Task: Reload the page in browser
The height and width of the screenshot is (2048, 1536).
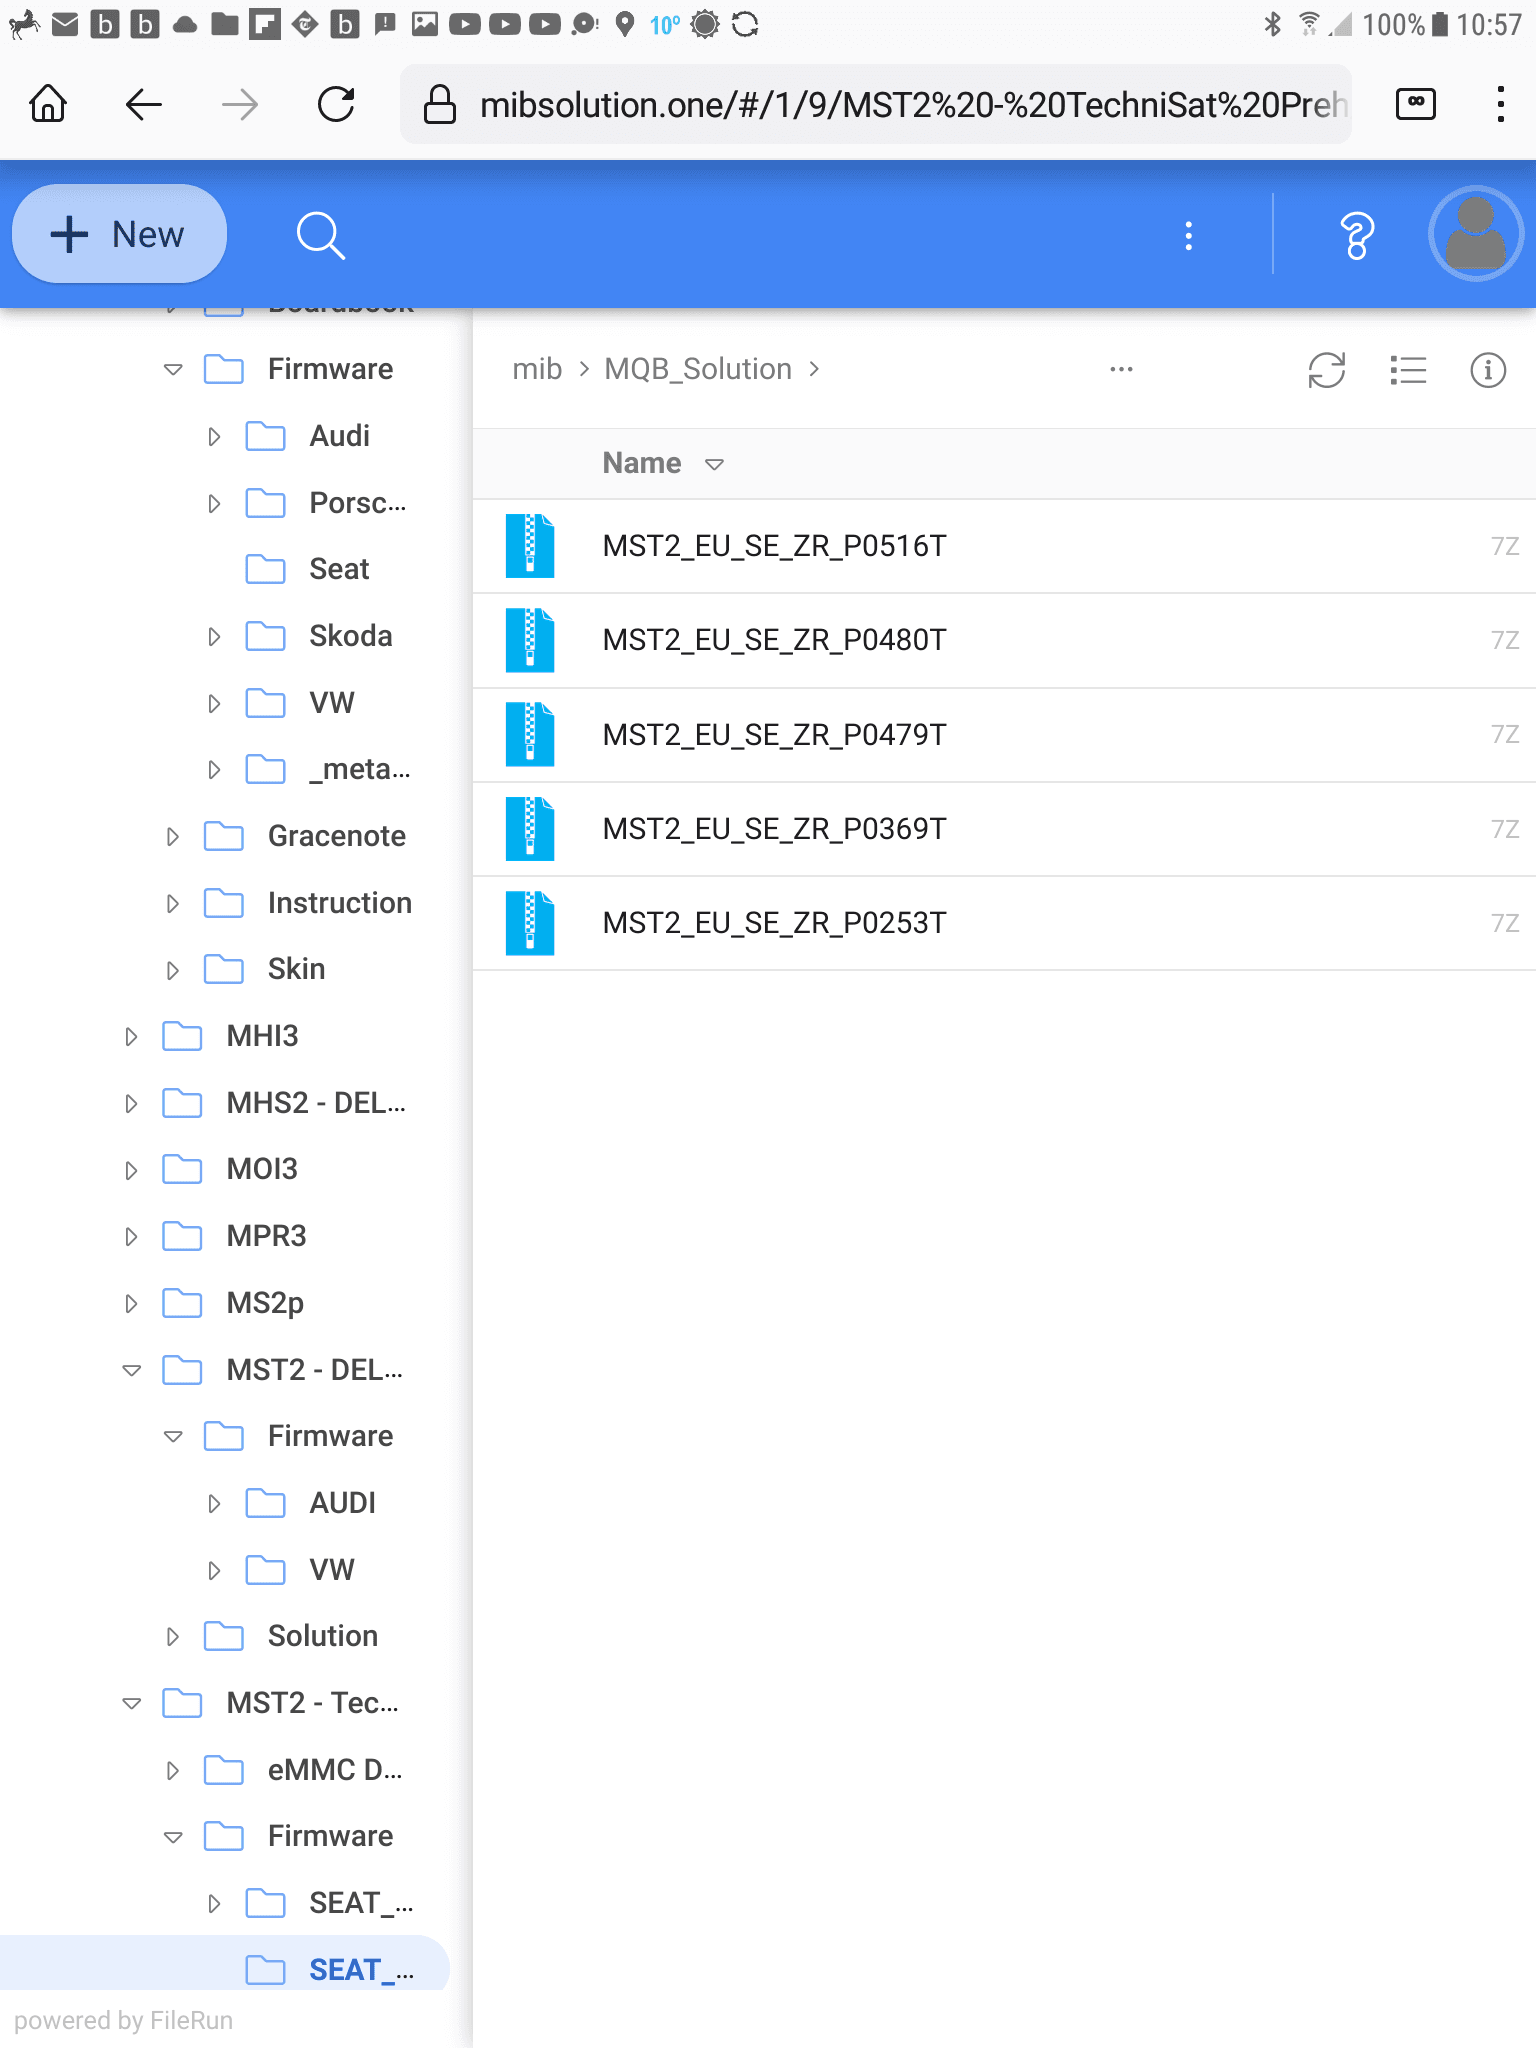Action: click(336, 104)
